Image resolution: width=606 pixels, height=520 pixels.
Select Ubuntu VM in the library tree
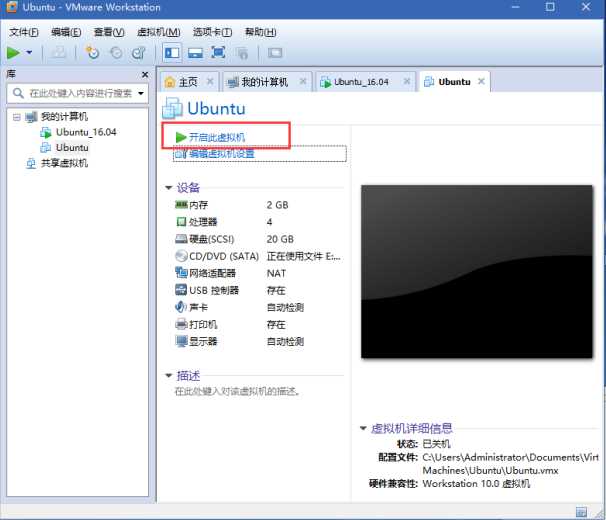click(x=64, y=148)
